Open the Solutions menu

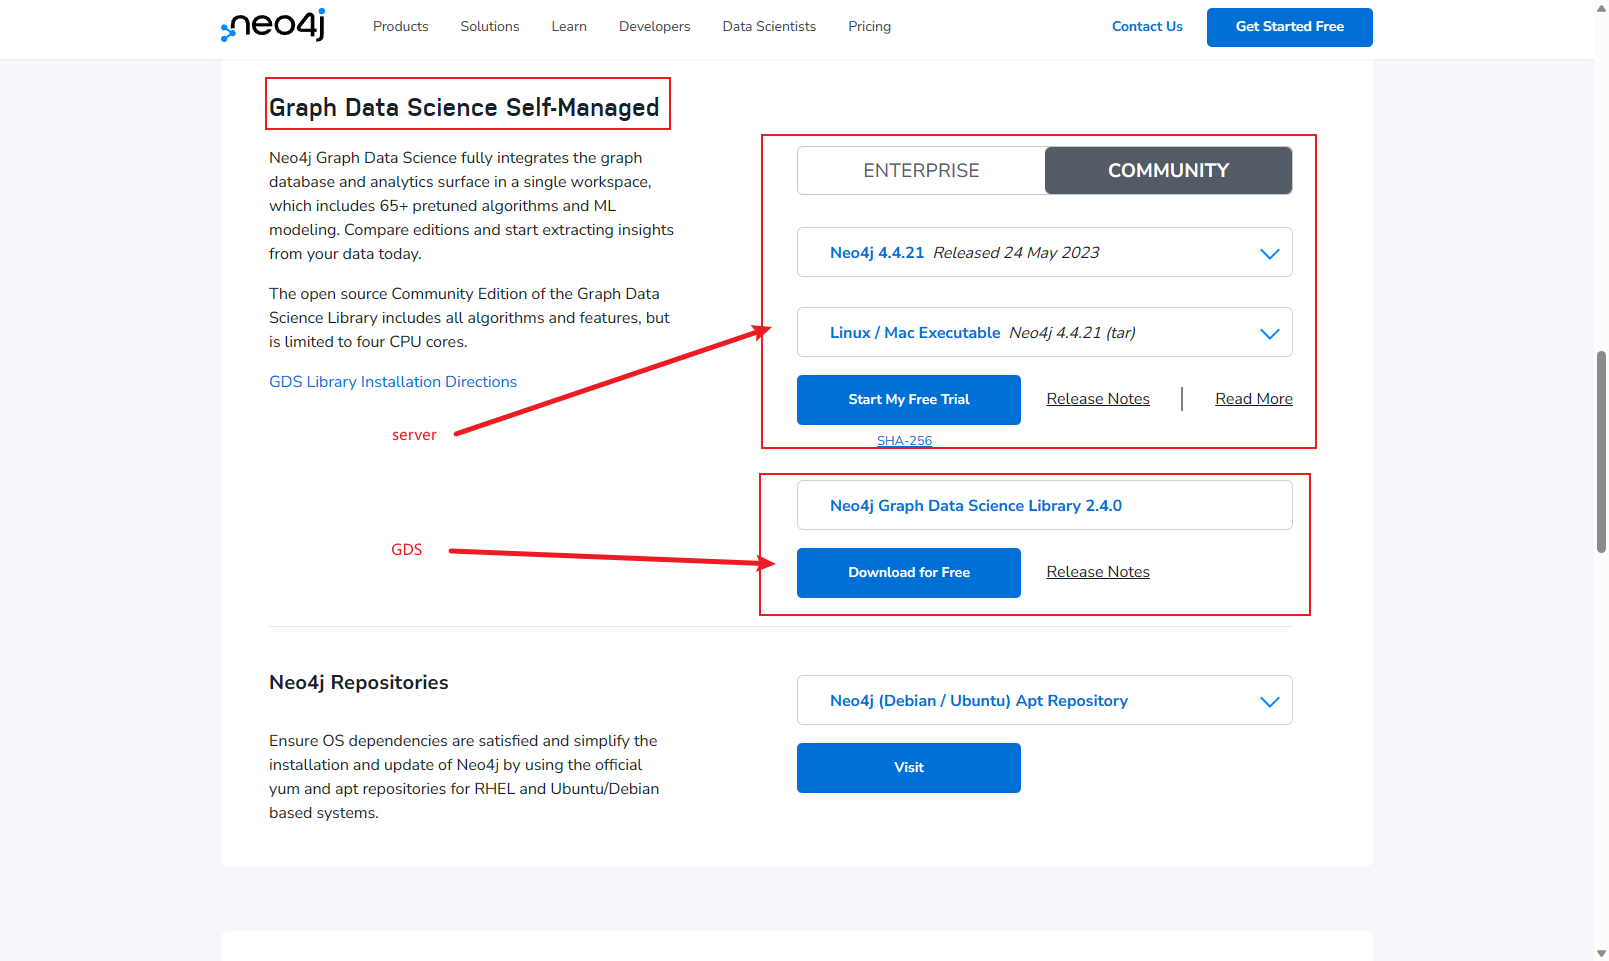click(490, 27)
